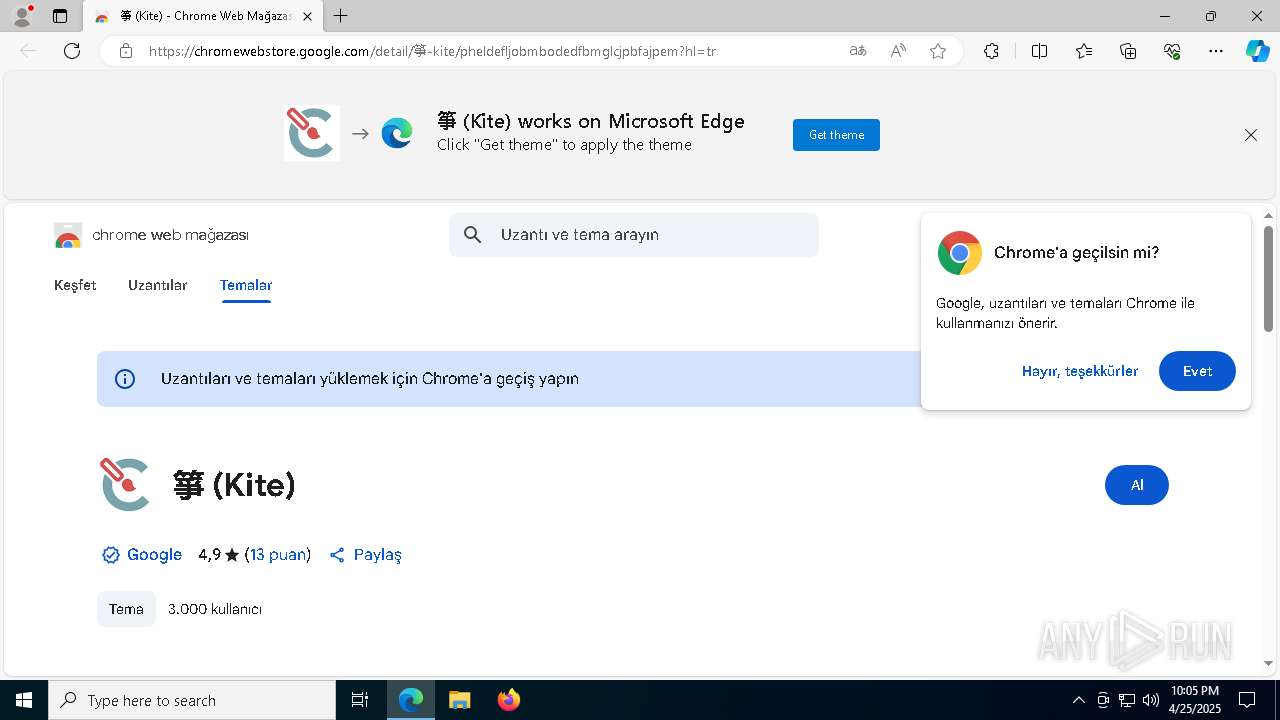This screenshot has height=720, width=1280.
Task: View site information lock icon
Action: pyautogui.click(x=126, y=51)
